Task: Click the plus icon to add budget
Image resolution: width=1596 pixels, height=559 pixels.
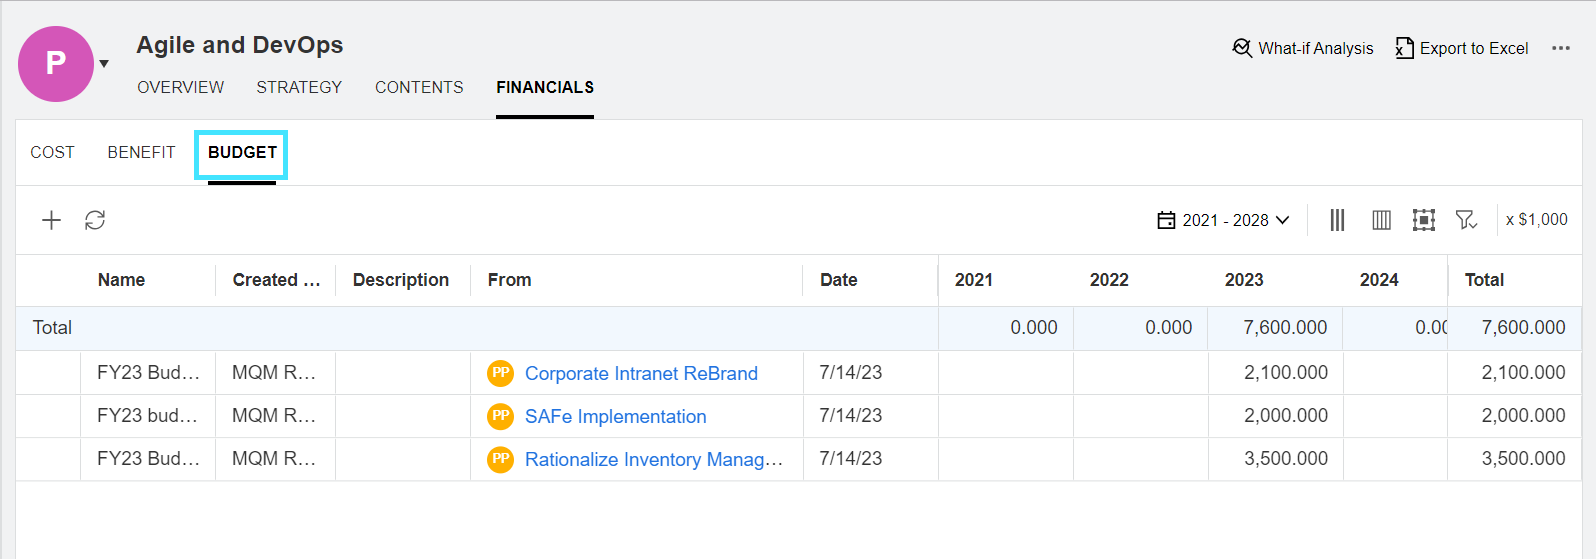Action: (x=51, y=220)
